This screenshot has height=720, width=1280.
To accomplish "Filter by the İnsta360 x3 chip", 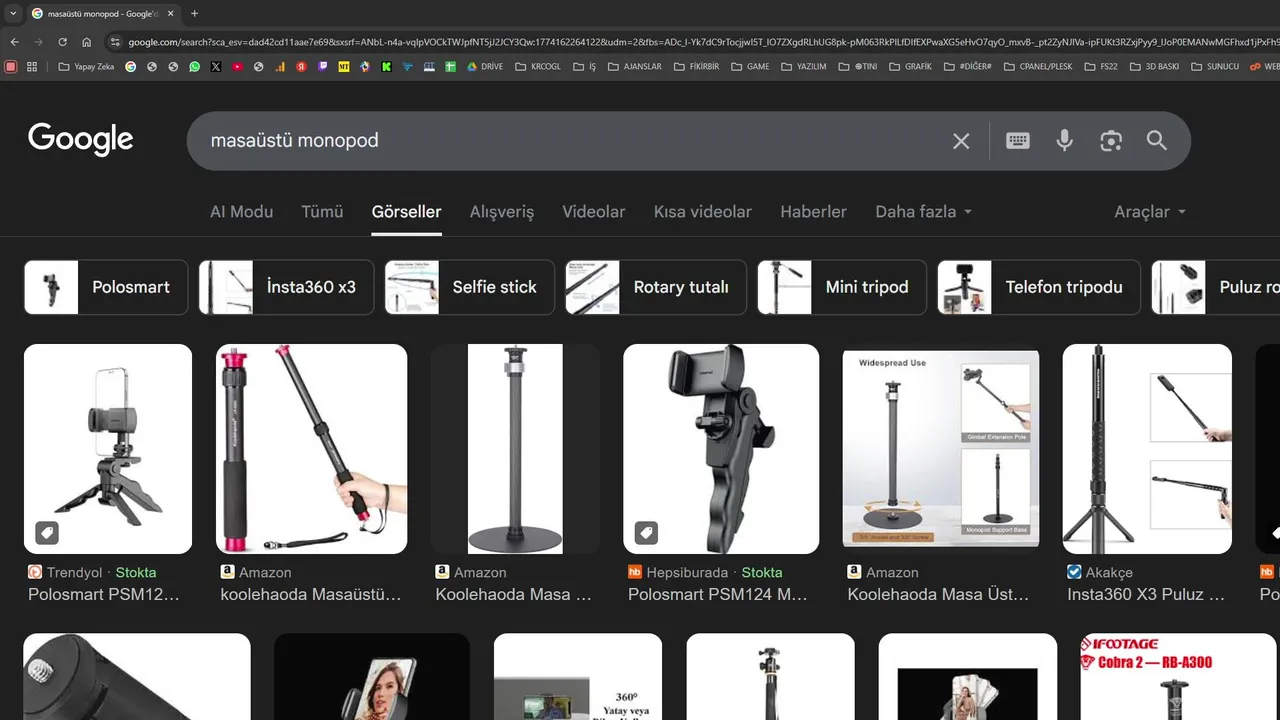I will [286, 287].
